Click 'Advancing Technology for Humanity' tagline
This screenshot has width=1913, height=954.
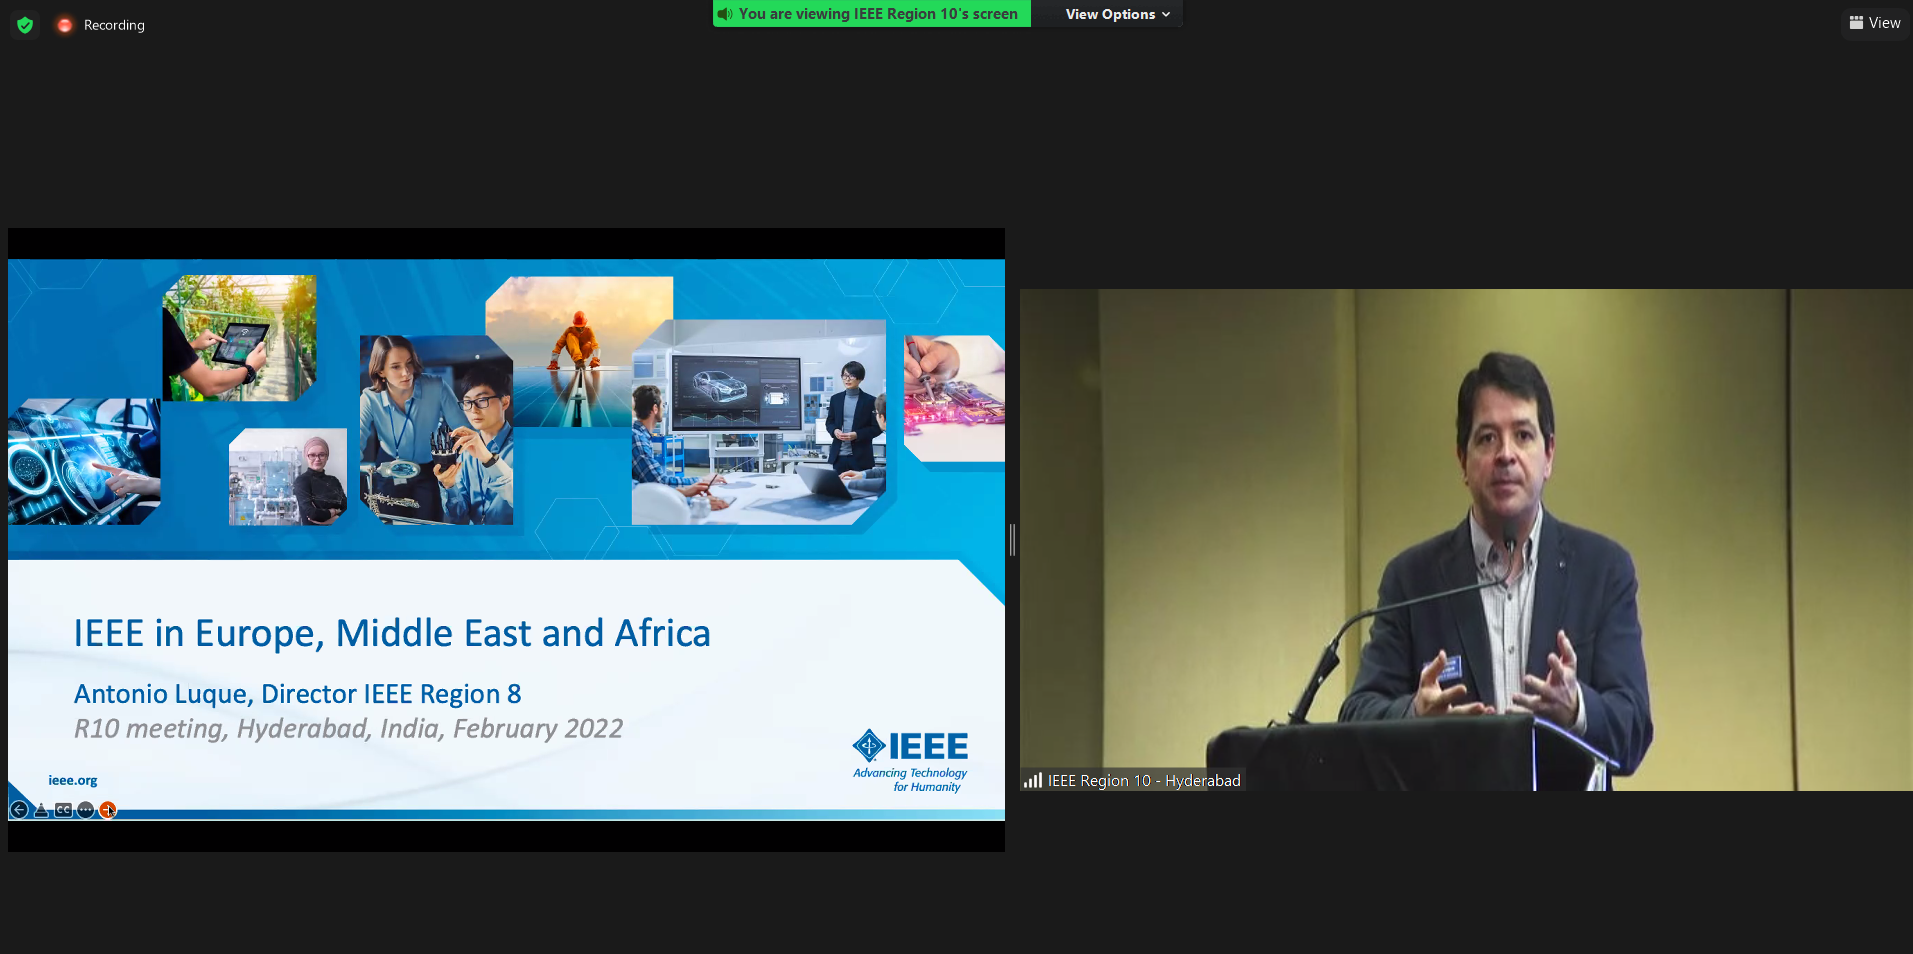(910, 780)
